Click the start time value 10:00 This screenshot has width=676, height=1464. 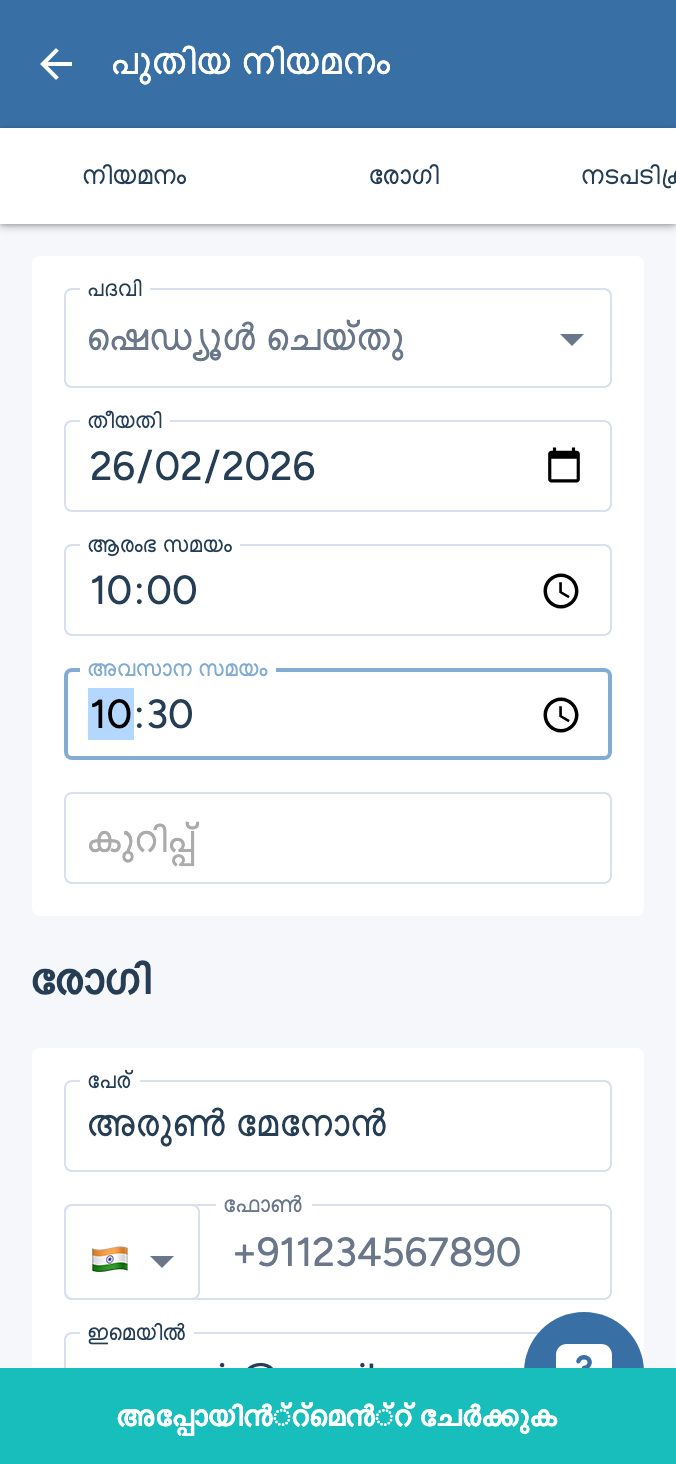click(x=144, y=591)
